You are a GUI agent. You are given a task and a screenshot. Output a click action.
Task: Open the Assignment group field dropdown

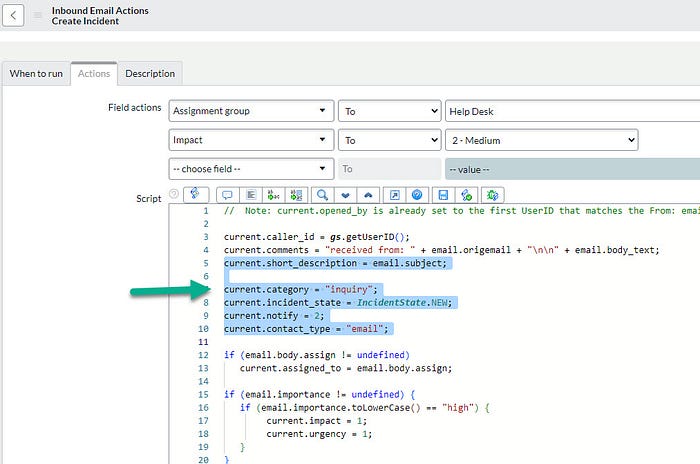pyautogui.click(x=250, y=111)
